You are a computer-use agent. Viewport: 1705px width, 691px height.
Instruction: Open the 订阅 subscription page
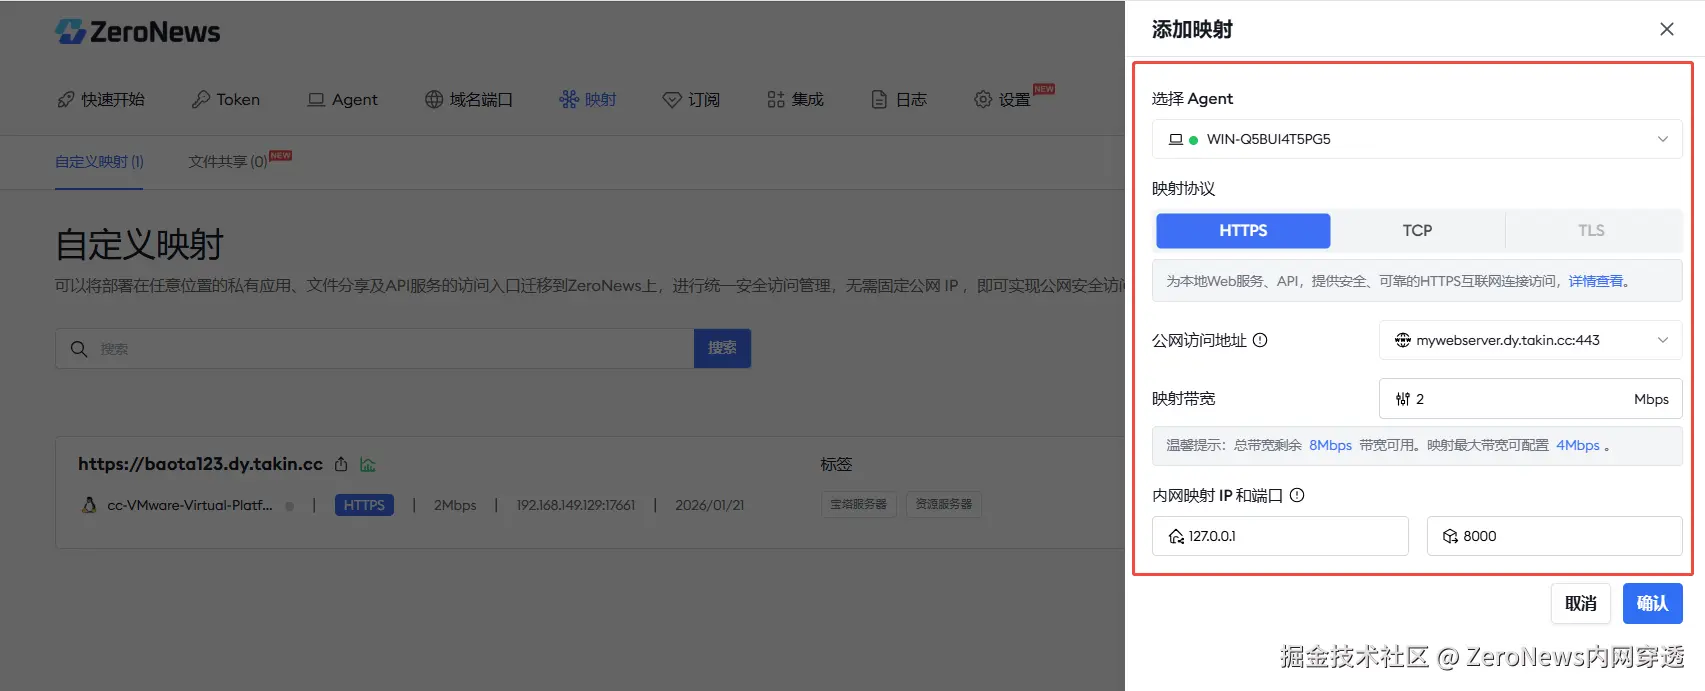pyautogui.click(x=691, y=99)
